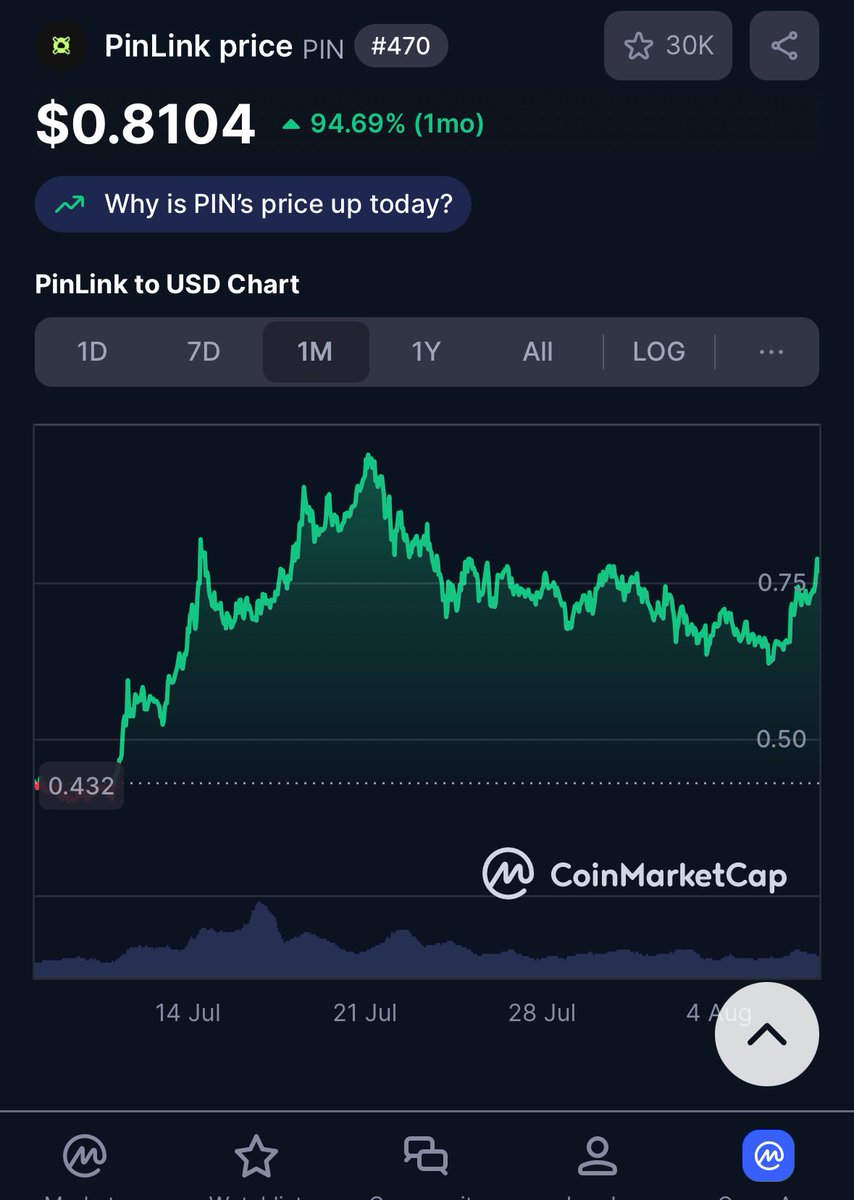Tap the 94.69% (1mo) change indicator

point(383,124)
